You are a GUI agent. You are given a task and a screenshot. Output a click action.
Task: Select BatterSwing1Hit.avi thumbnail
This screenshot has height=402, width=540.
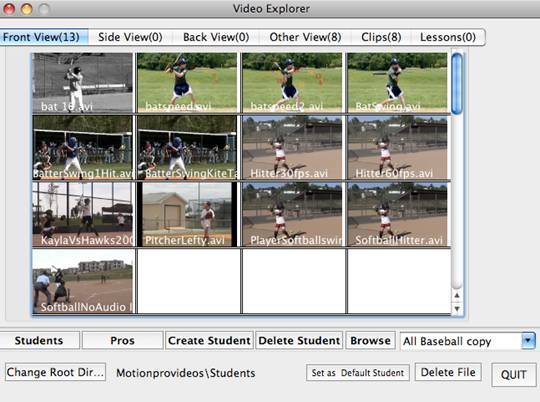pos(83,147)
